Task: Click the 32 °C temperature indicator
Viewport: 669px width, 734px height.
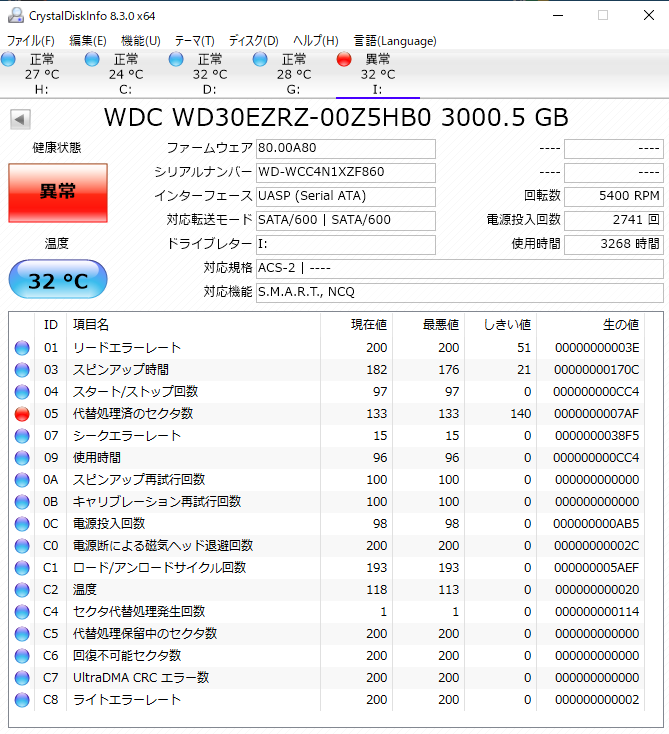Action: click(x=57, y=280)
